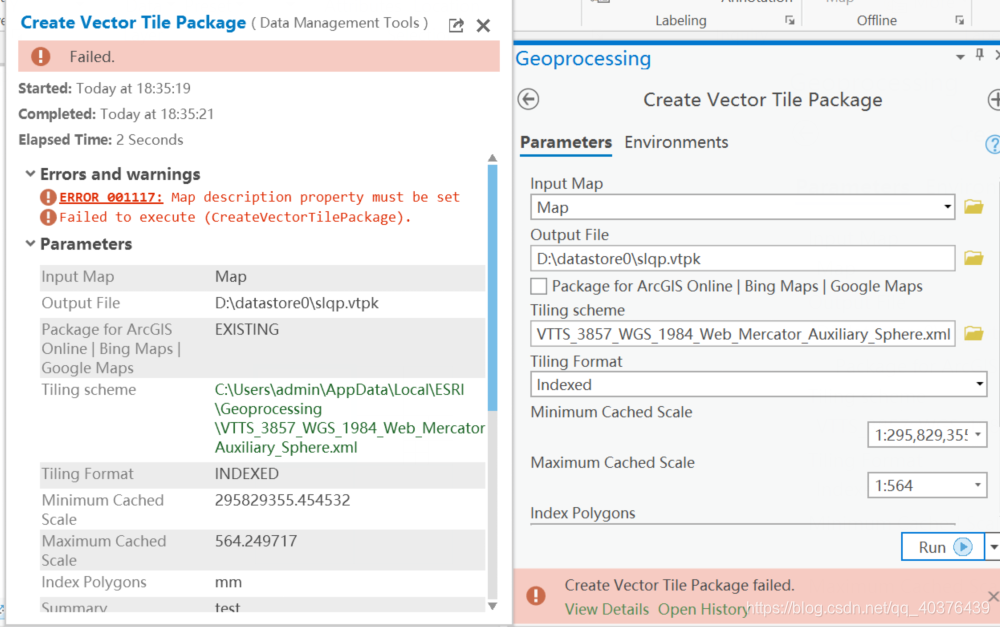Go back using the Geoprocessing back arrow
Image resolution: width=1000 pixels, height=627 pixels.
[529, 99]
